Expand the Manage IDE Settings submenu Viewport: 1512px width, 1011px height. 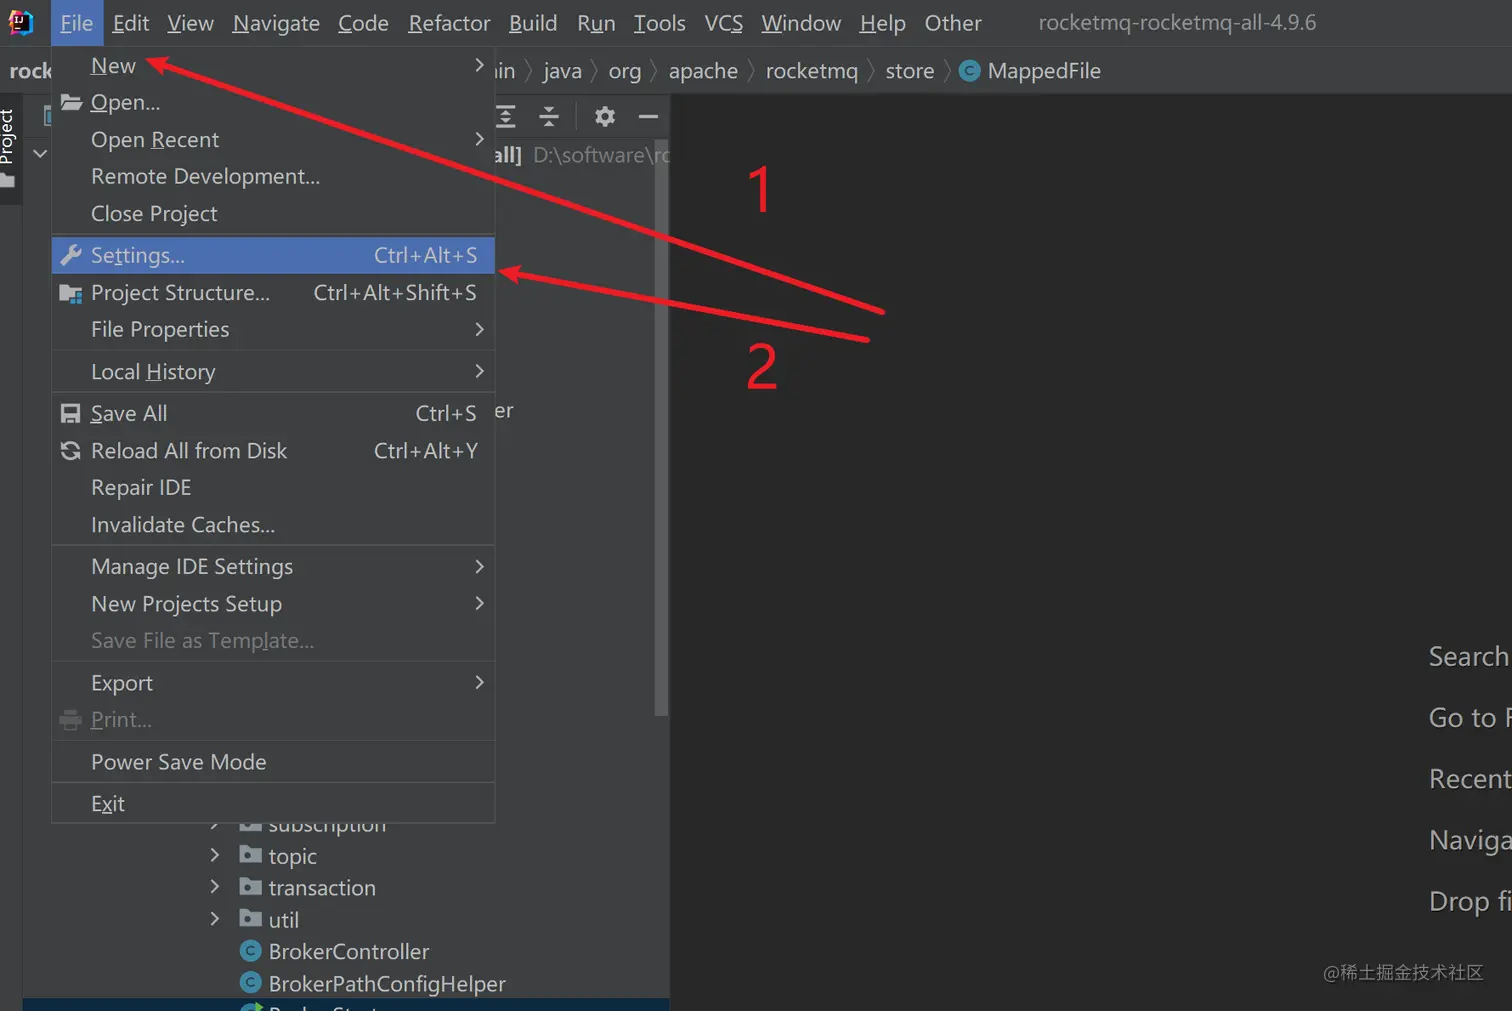click(x=273, y=567)
